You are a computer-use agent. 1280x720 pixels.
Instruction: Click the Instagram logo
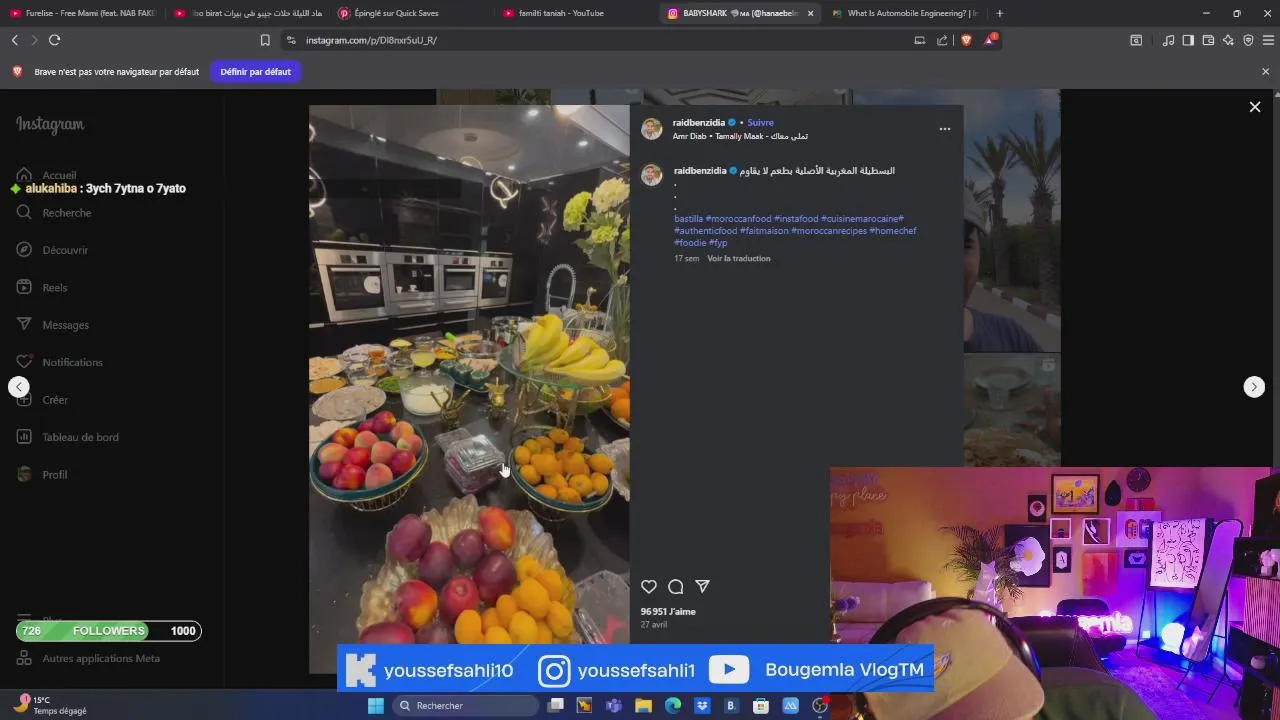[50, 125]
